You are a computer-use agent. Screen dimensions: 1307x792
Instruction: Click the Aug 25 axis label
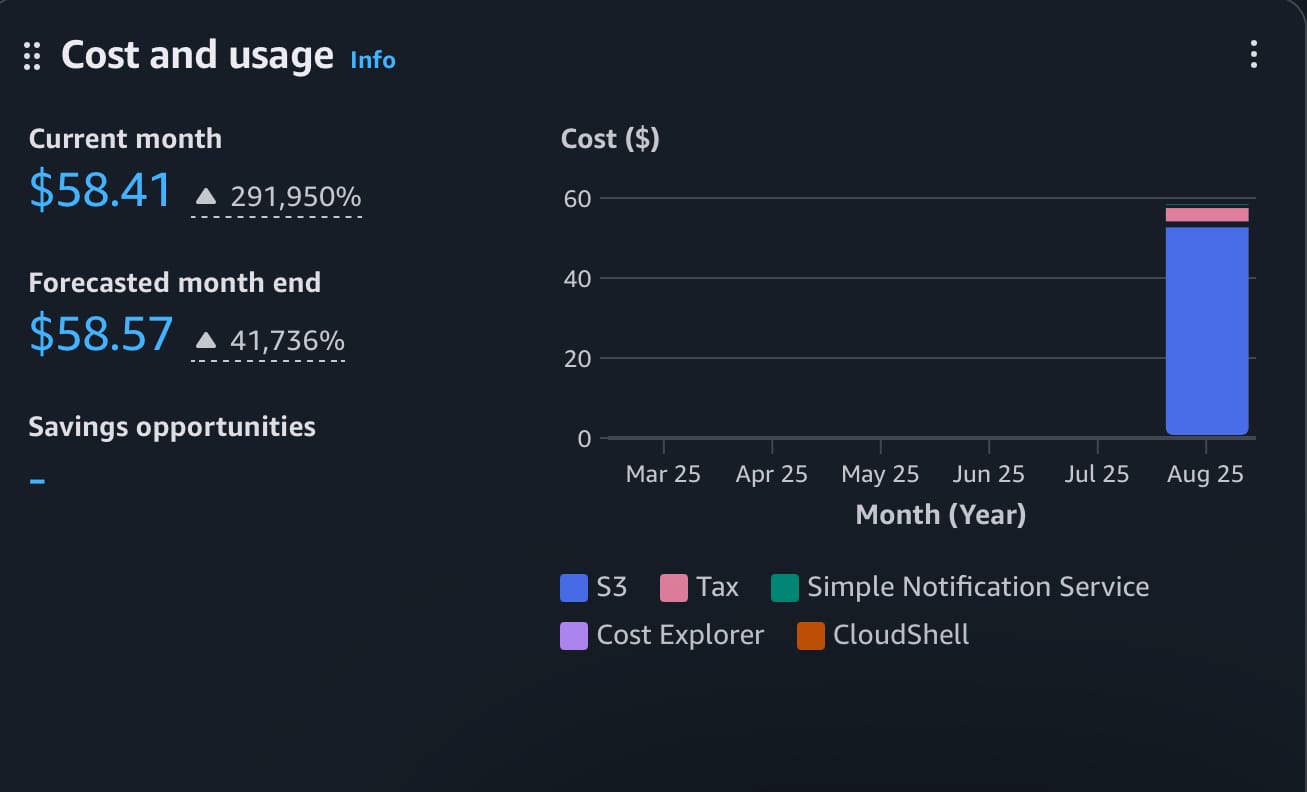(x=1205, y=474)
